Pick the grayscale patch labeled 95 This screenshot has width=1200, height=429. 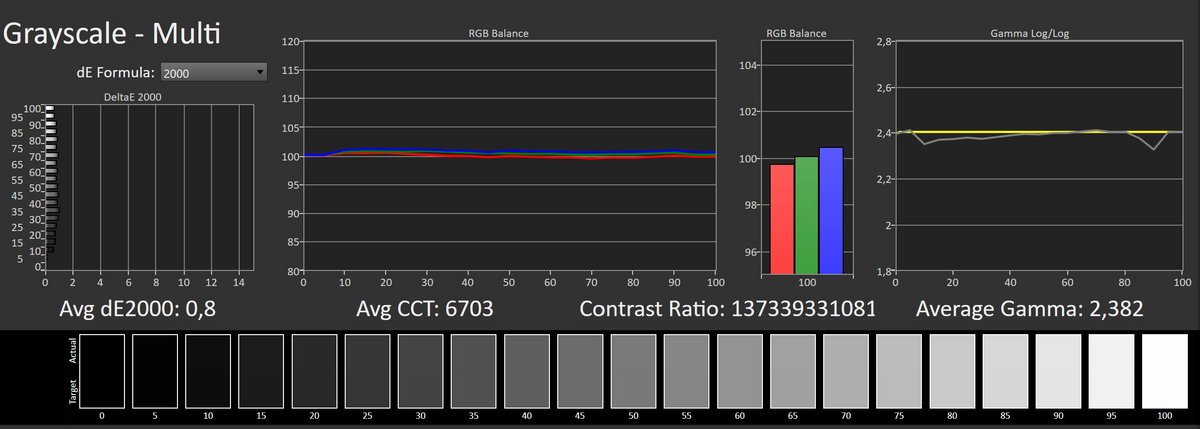pyautogui.click(x=1112, y=369)
